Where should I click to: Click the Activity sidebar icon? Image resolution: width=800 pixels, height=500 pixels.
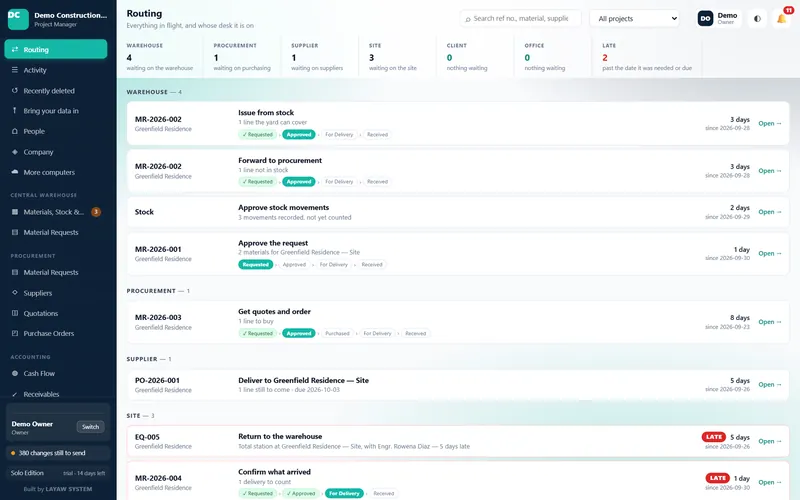coord(15,70)
